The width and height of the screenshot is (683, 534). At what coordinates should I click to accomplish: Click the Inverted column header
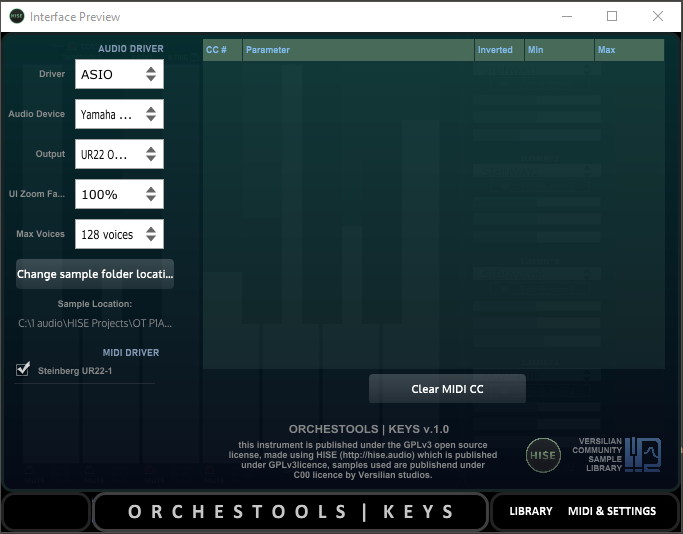[499, 50]
